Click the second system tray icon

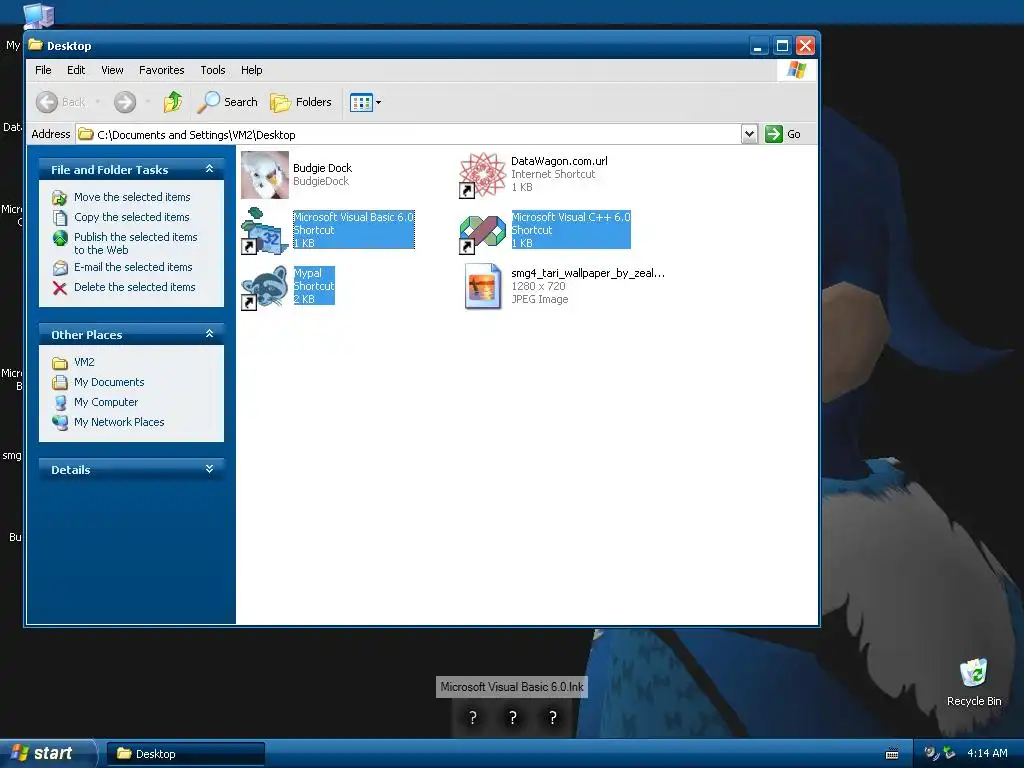(949, 754)
